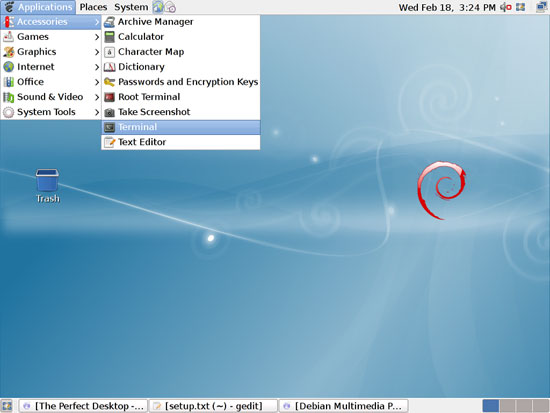Image resolution: width=550 pixels, height=413 pixels.
Task: Click the Games category icon
Action: (x=9, y=37)
